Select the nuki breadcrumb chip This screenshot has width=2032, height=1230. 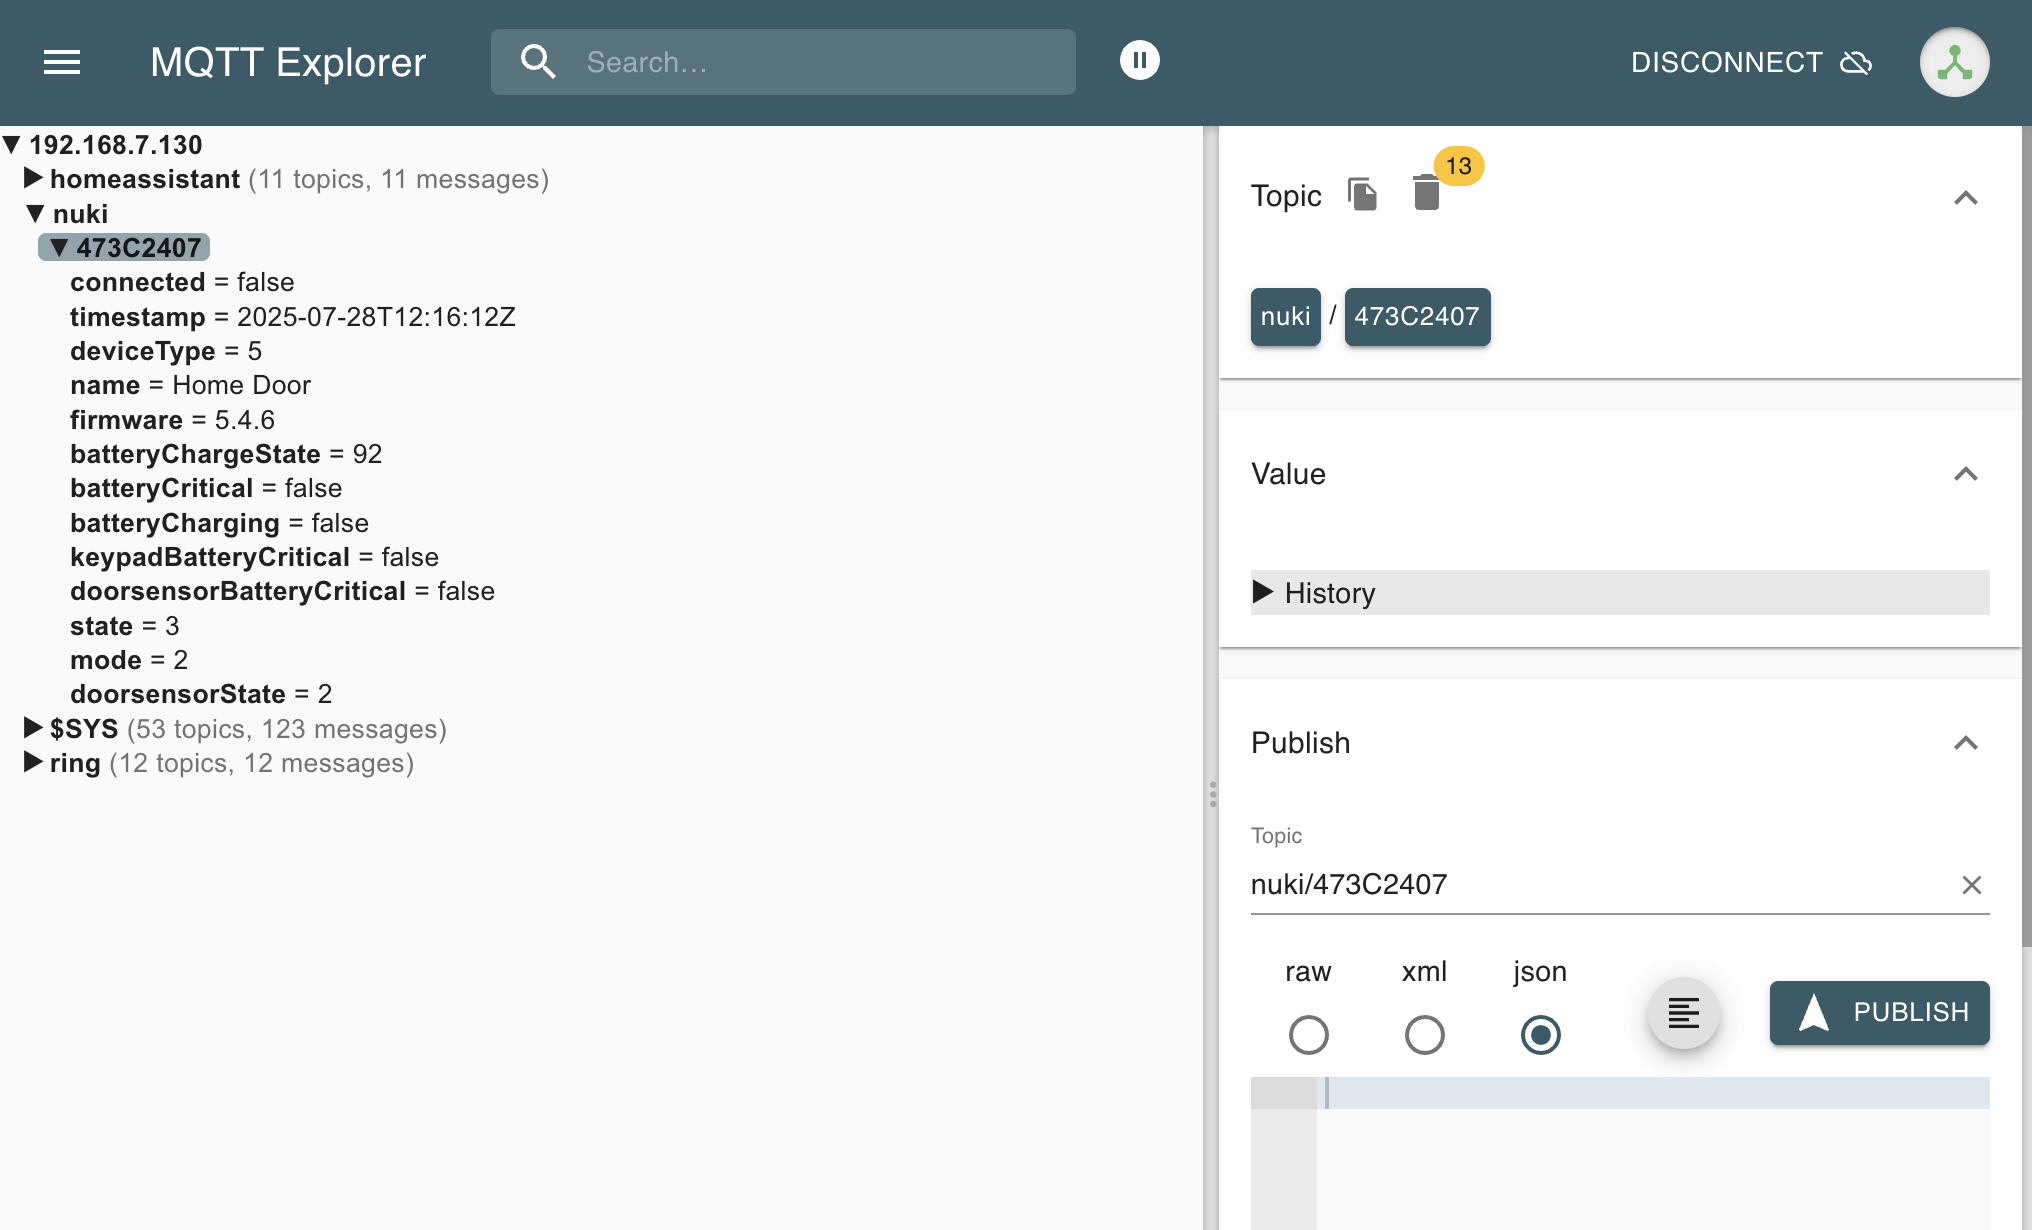click(x=1285, y=316)
